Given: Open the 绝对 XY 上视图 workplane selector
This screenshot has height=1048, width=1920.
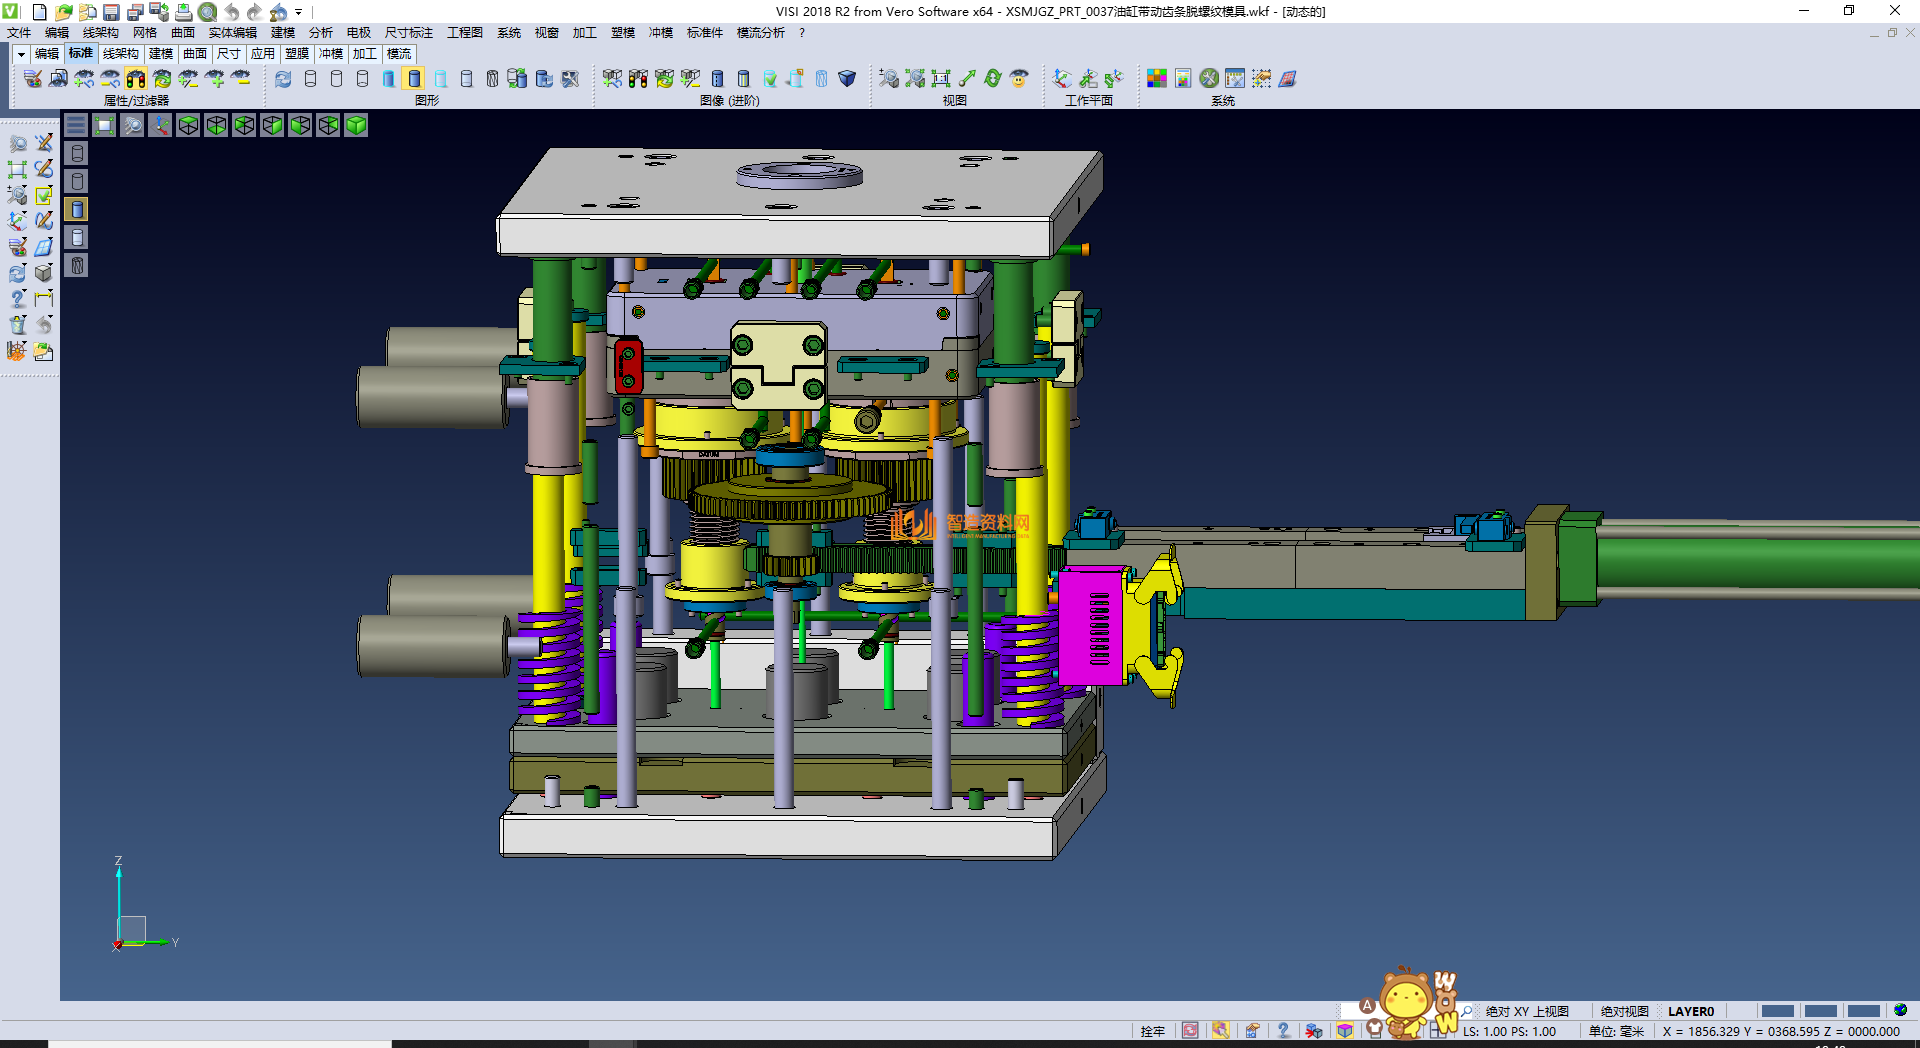Looking at the screenshot, I should [x=1526, y=1011].
